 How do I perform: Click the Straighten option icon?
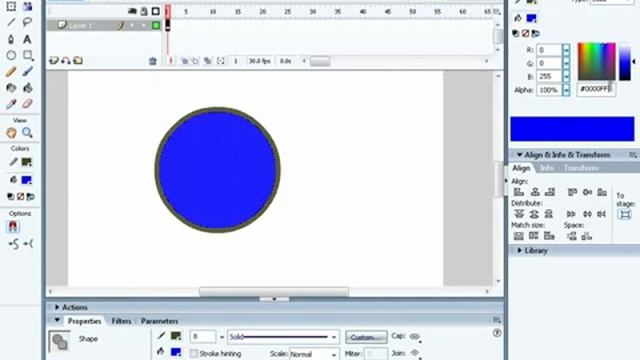coord(28,244)
